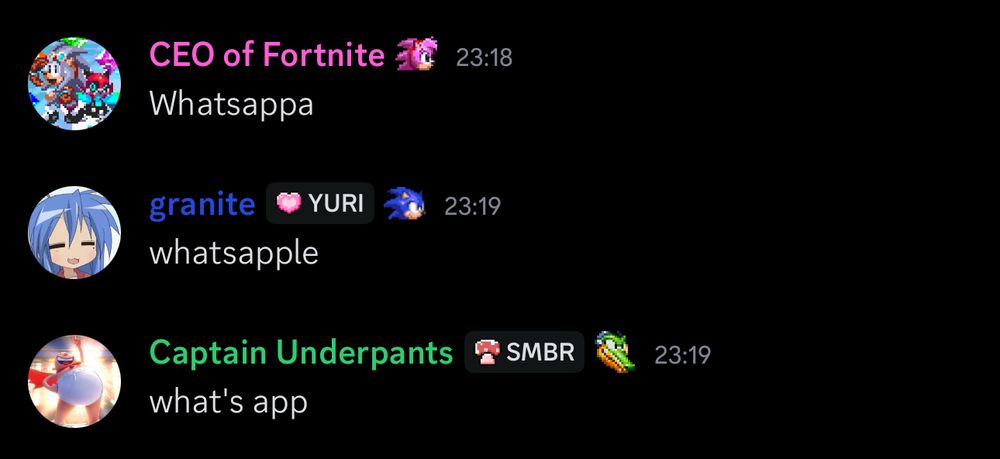
Task: Open the SMBR server tag badge
Action: 524,352
